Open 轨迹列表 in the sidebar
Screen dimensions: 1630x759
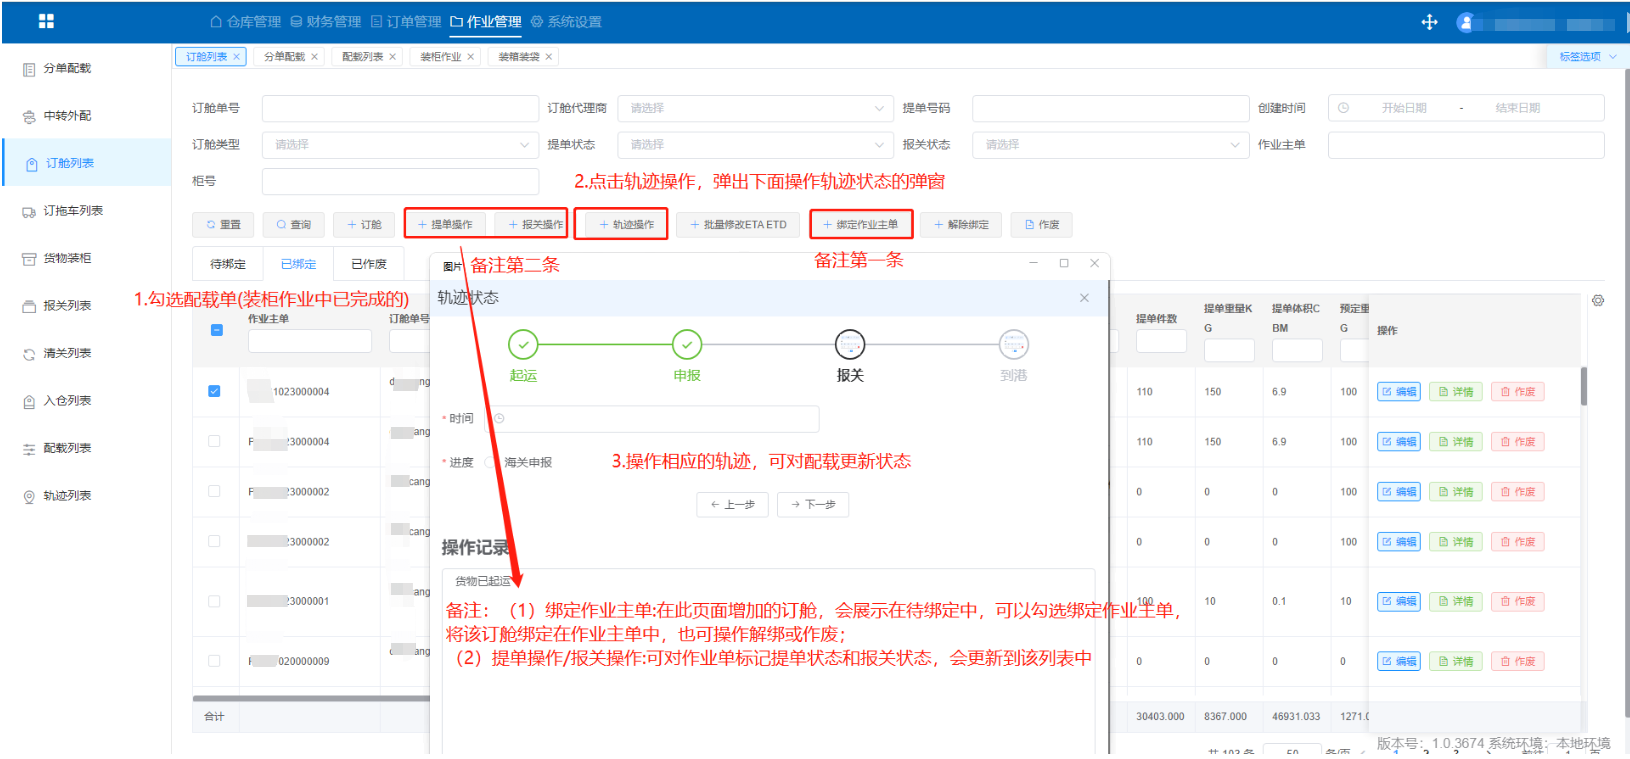point(67,496)
